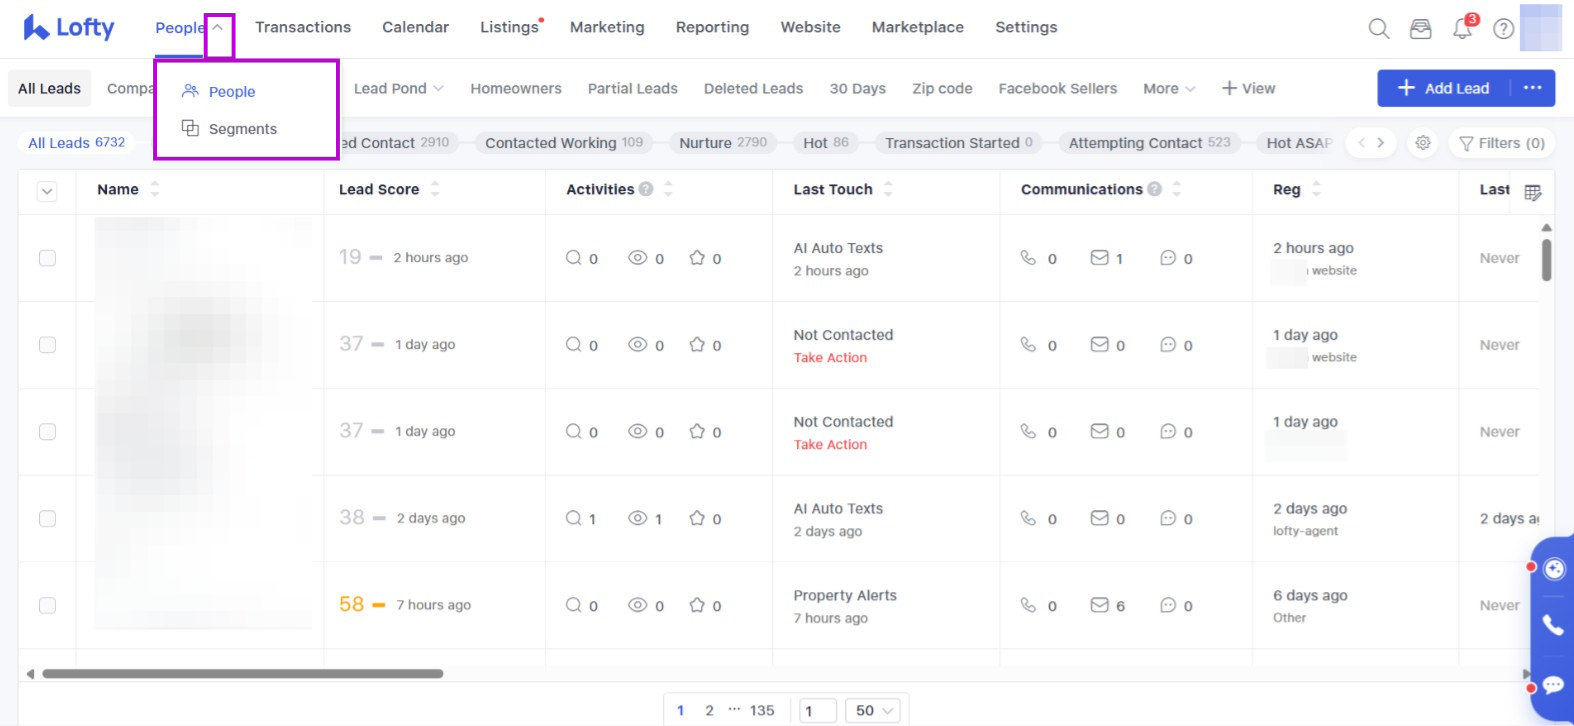Check the first lead row checkbox
Screen dimensions: 1574x726
click(x=47, y=258)
